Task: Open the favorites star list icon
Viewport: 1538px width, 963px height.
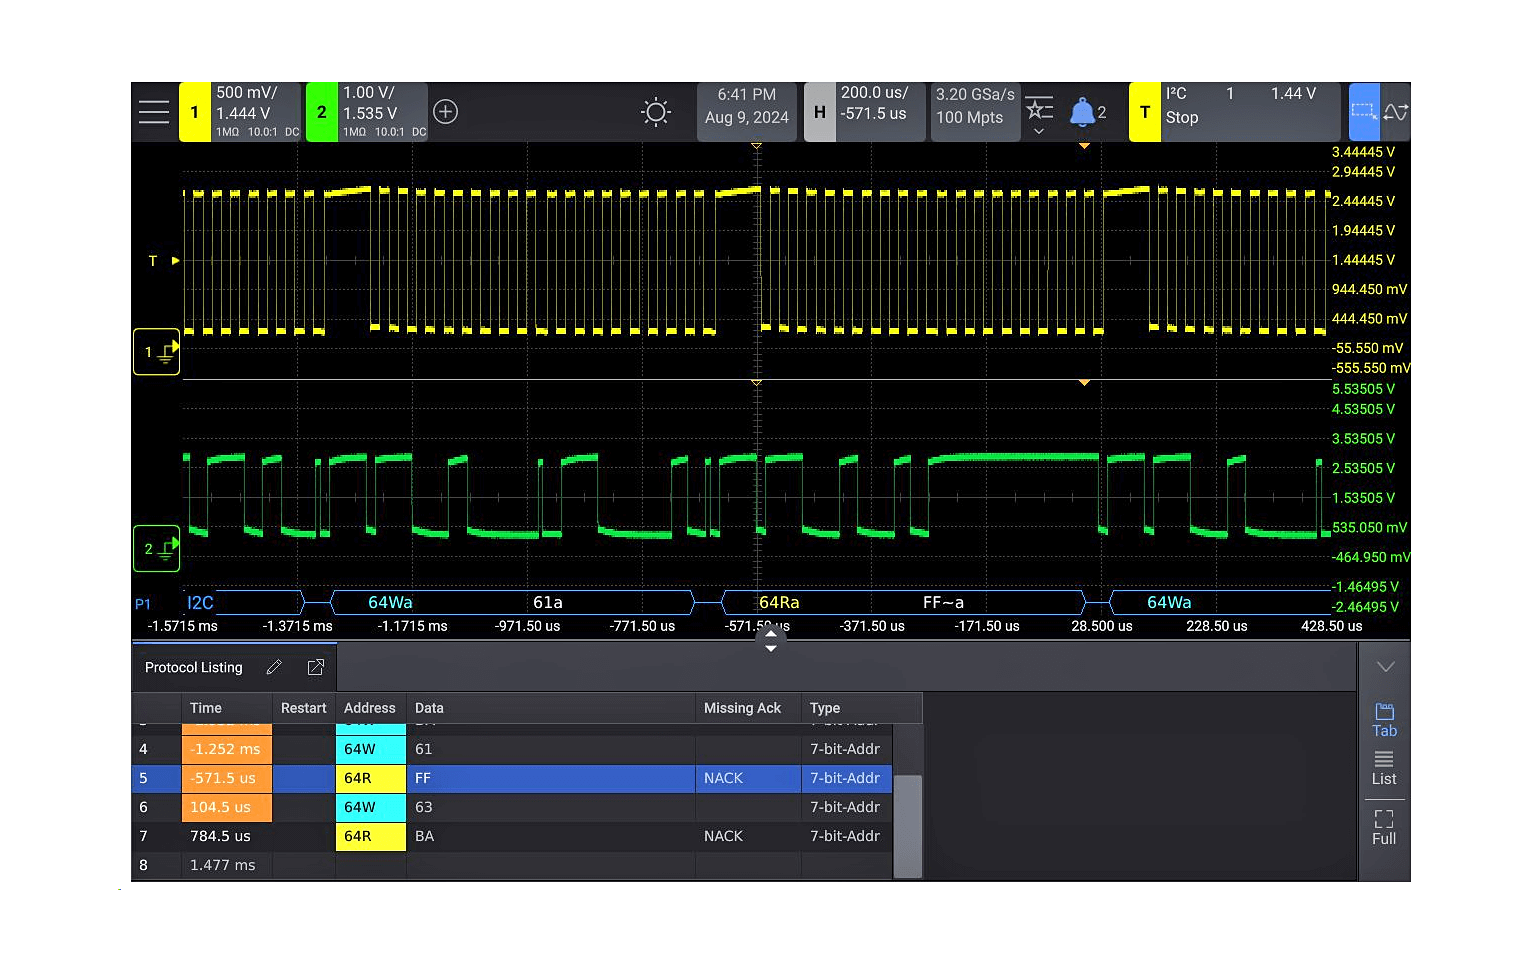Action: pos(1039,107)
